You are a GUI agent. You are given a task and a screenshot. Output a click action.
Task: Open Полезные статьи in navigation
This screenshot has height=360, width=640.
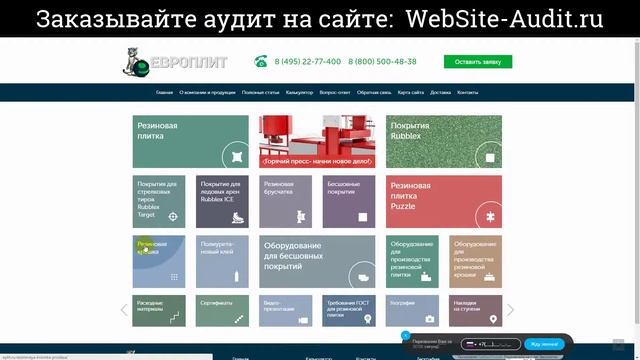click(x=260, y=93)
